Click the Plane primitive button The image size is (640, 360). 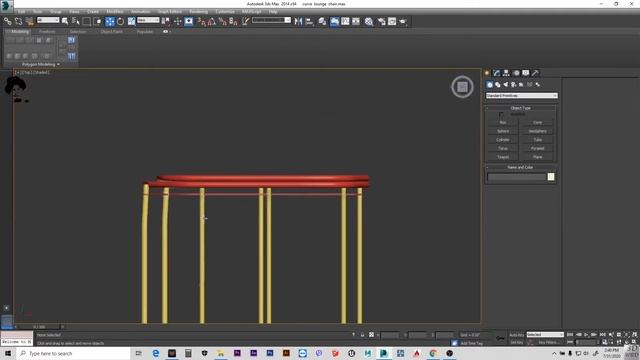point(538,157)
